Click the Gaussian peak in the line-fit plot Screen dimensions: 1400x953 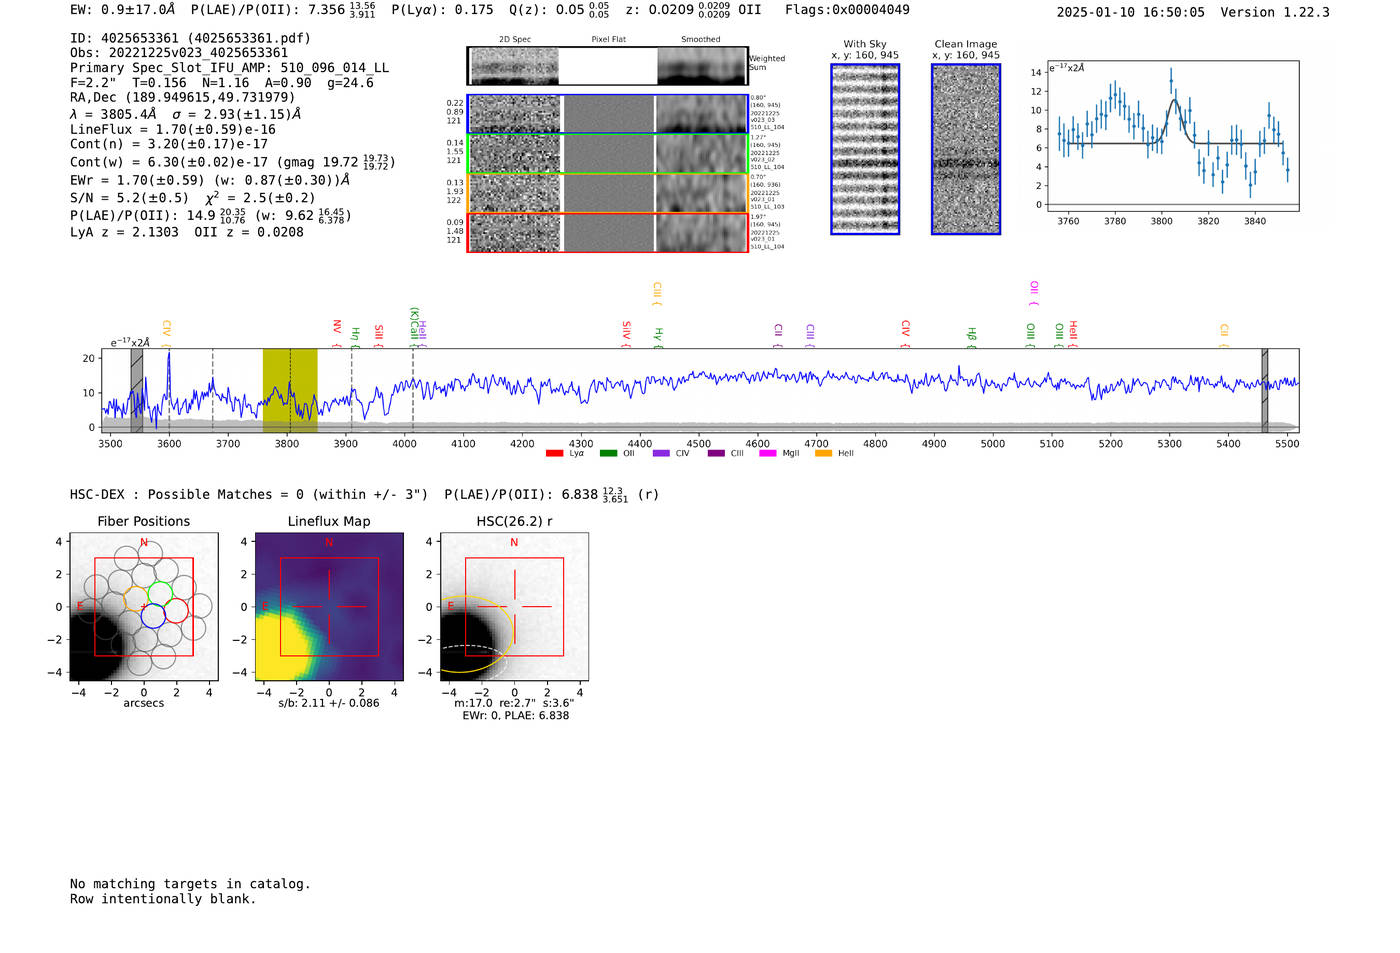pyautogui.click(x=1176, y=101)
